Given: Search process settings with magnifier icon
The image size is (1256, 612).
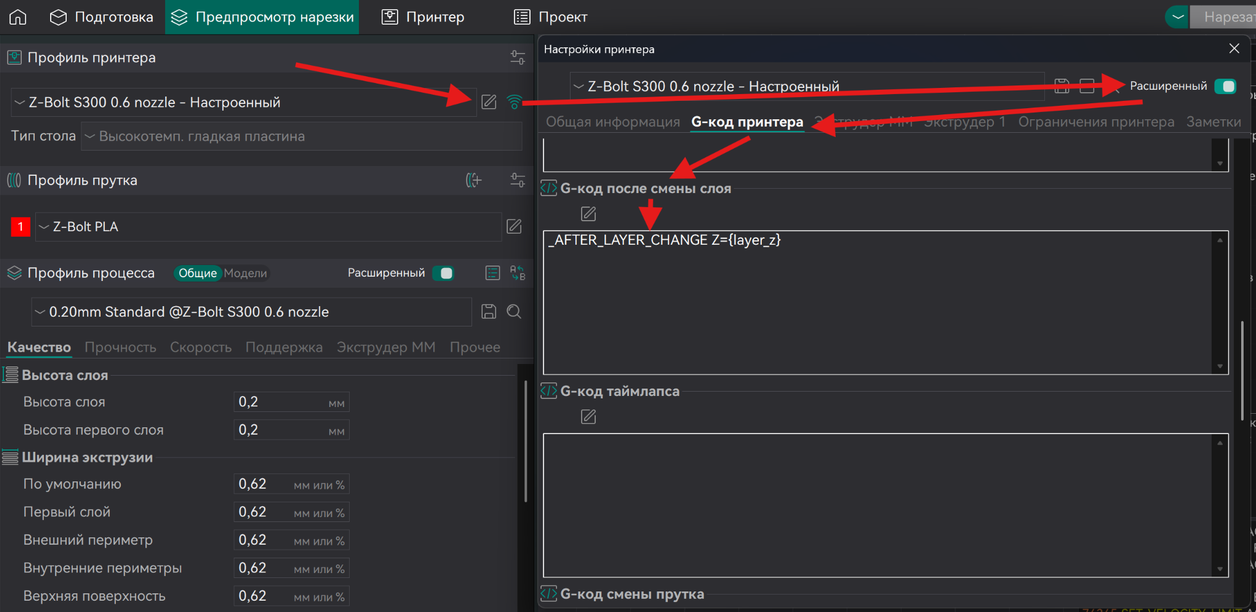Looking at the screenshot, I should (514, 312).
